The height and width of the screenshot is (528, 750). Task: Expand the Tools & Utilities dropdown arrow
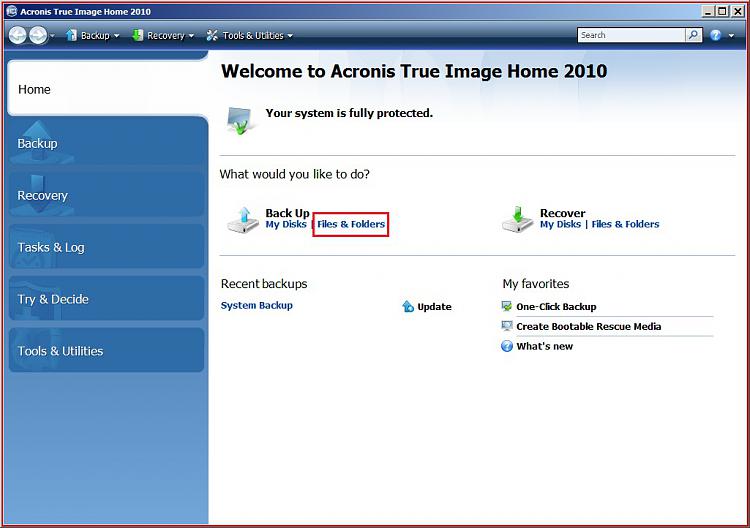(x=290, y=36)
